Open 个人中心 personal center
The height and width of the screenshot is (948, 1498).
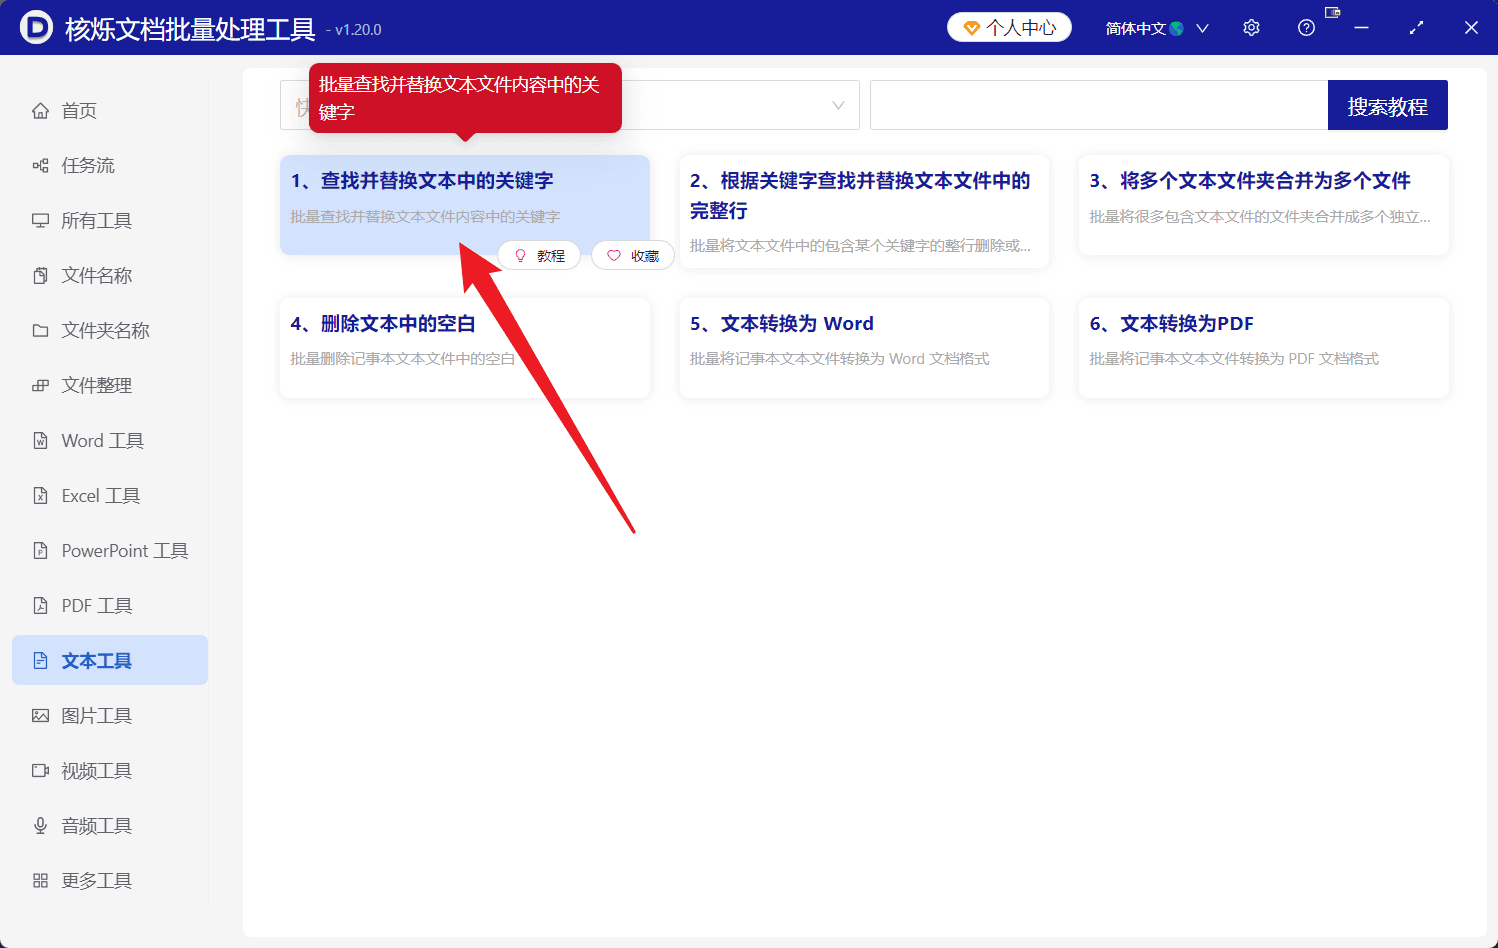[x=1009, y=27]
